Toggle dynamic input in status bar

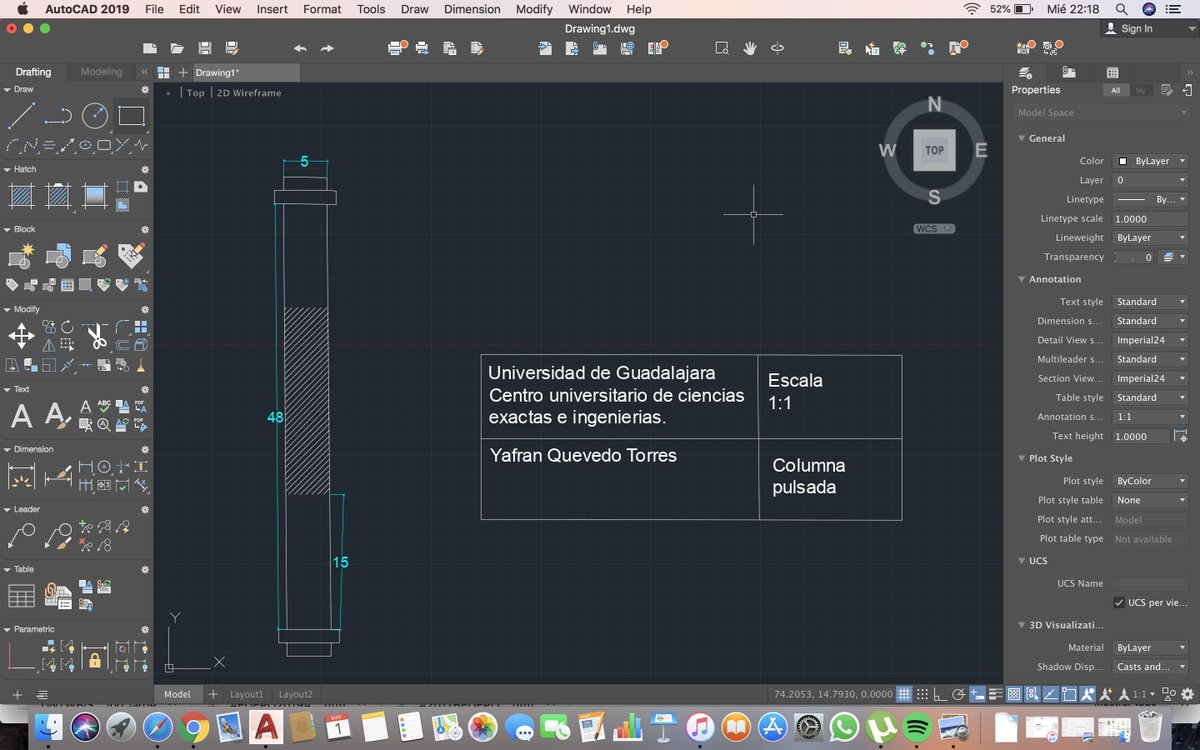[x=976, y=694]
